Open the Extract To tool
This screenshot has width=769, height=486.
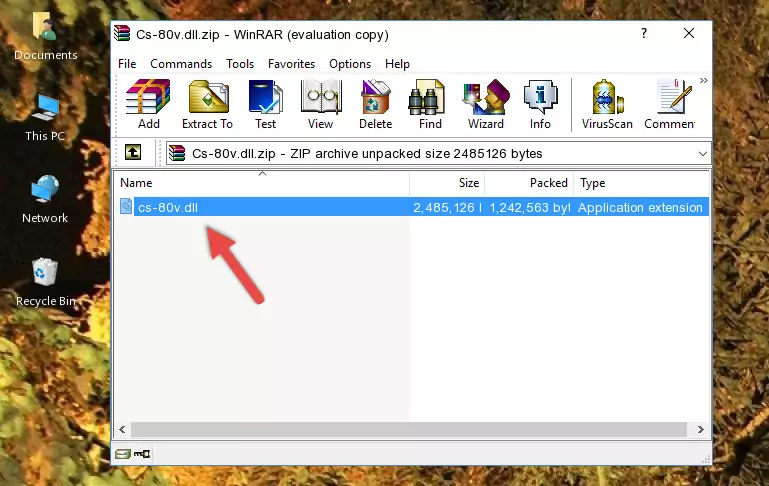click(x=207, y=104)
